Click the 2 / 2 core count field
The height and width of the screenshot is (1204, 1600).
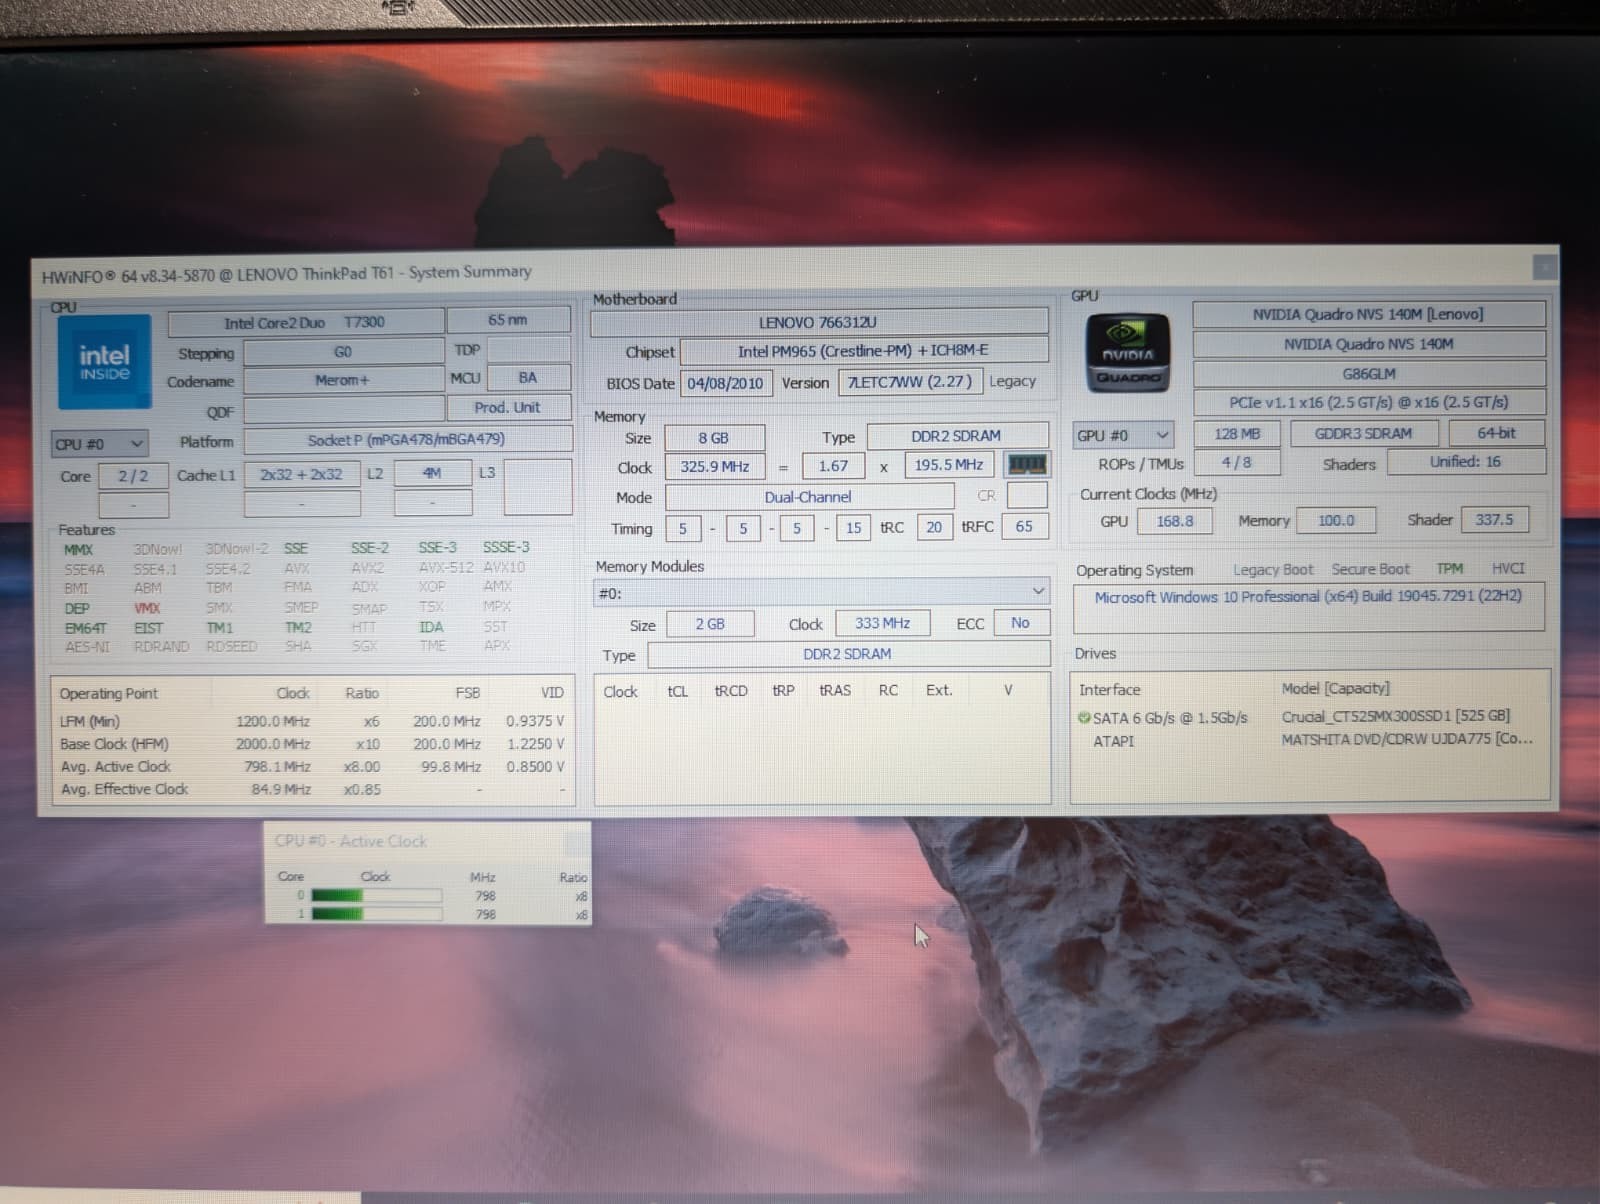133,476
